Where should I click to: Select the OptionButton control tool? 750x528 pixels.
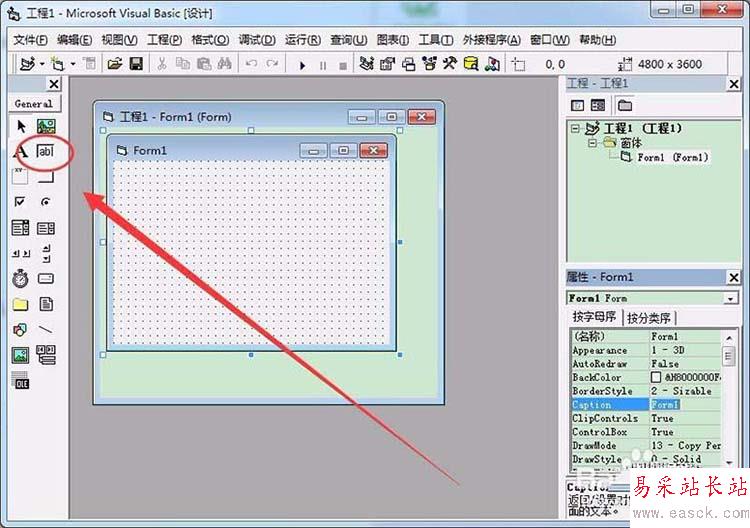click(x=45, y=202)
